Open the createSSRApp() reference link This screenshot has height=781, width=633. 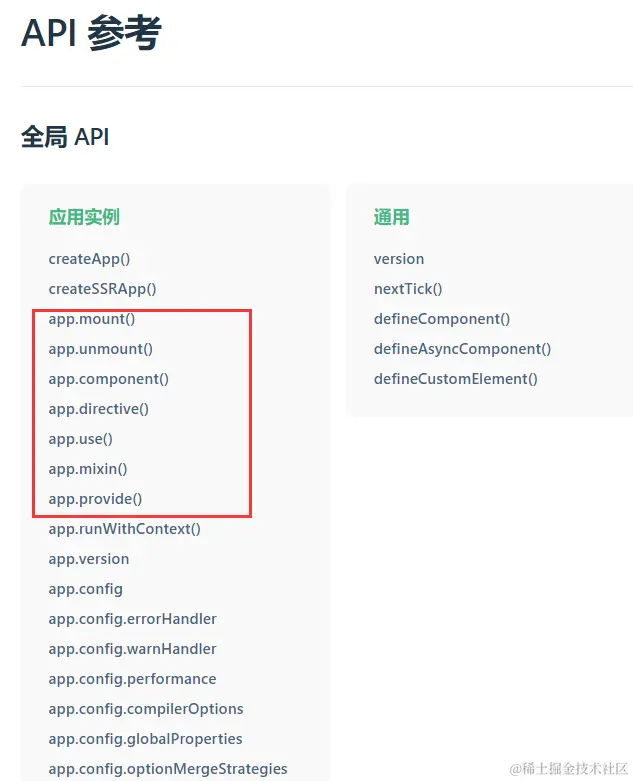pos(102,289)
